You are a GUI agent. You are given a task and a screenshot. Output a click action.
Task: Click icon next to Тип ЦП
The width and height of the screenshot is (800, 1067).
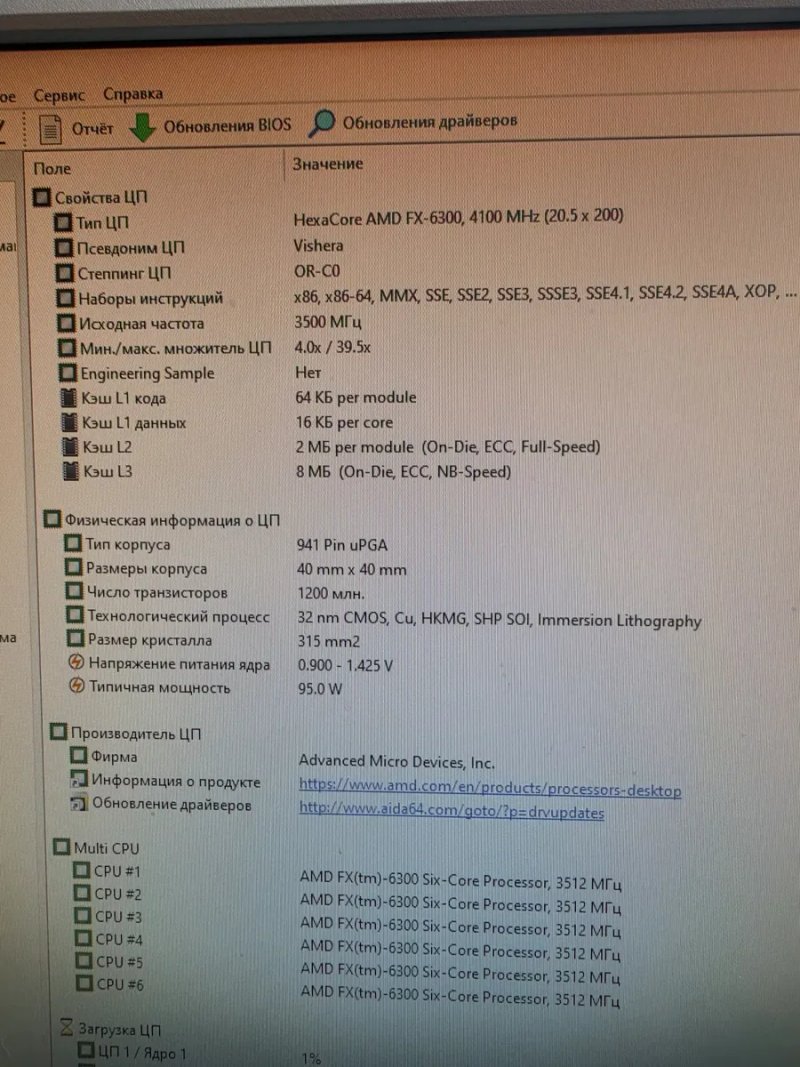(x=63, y=222)
